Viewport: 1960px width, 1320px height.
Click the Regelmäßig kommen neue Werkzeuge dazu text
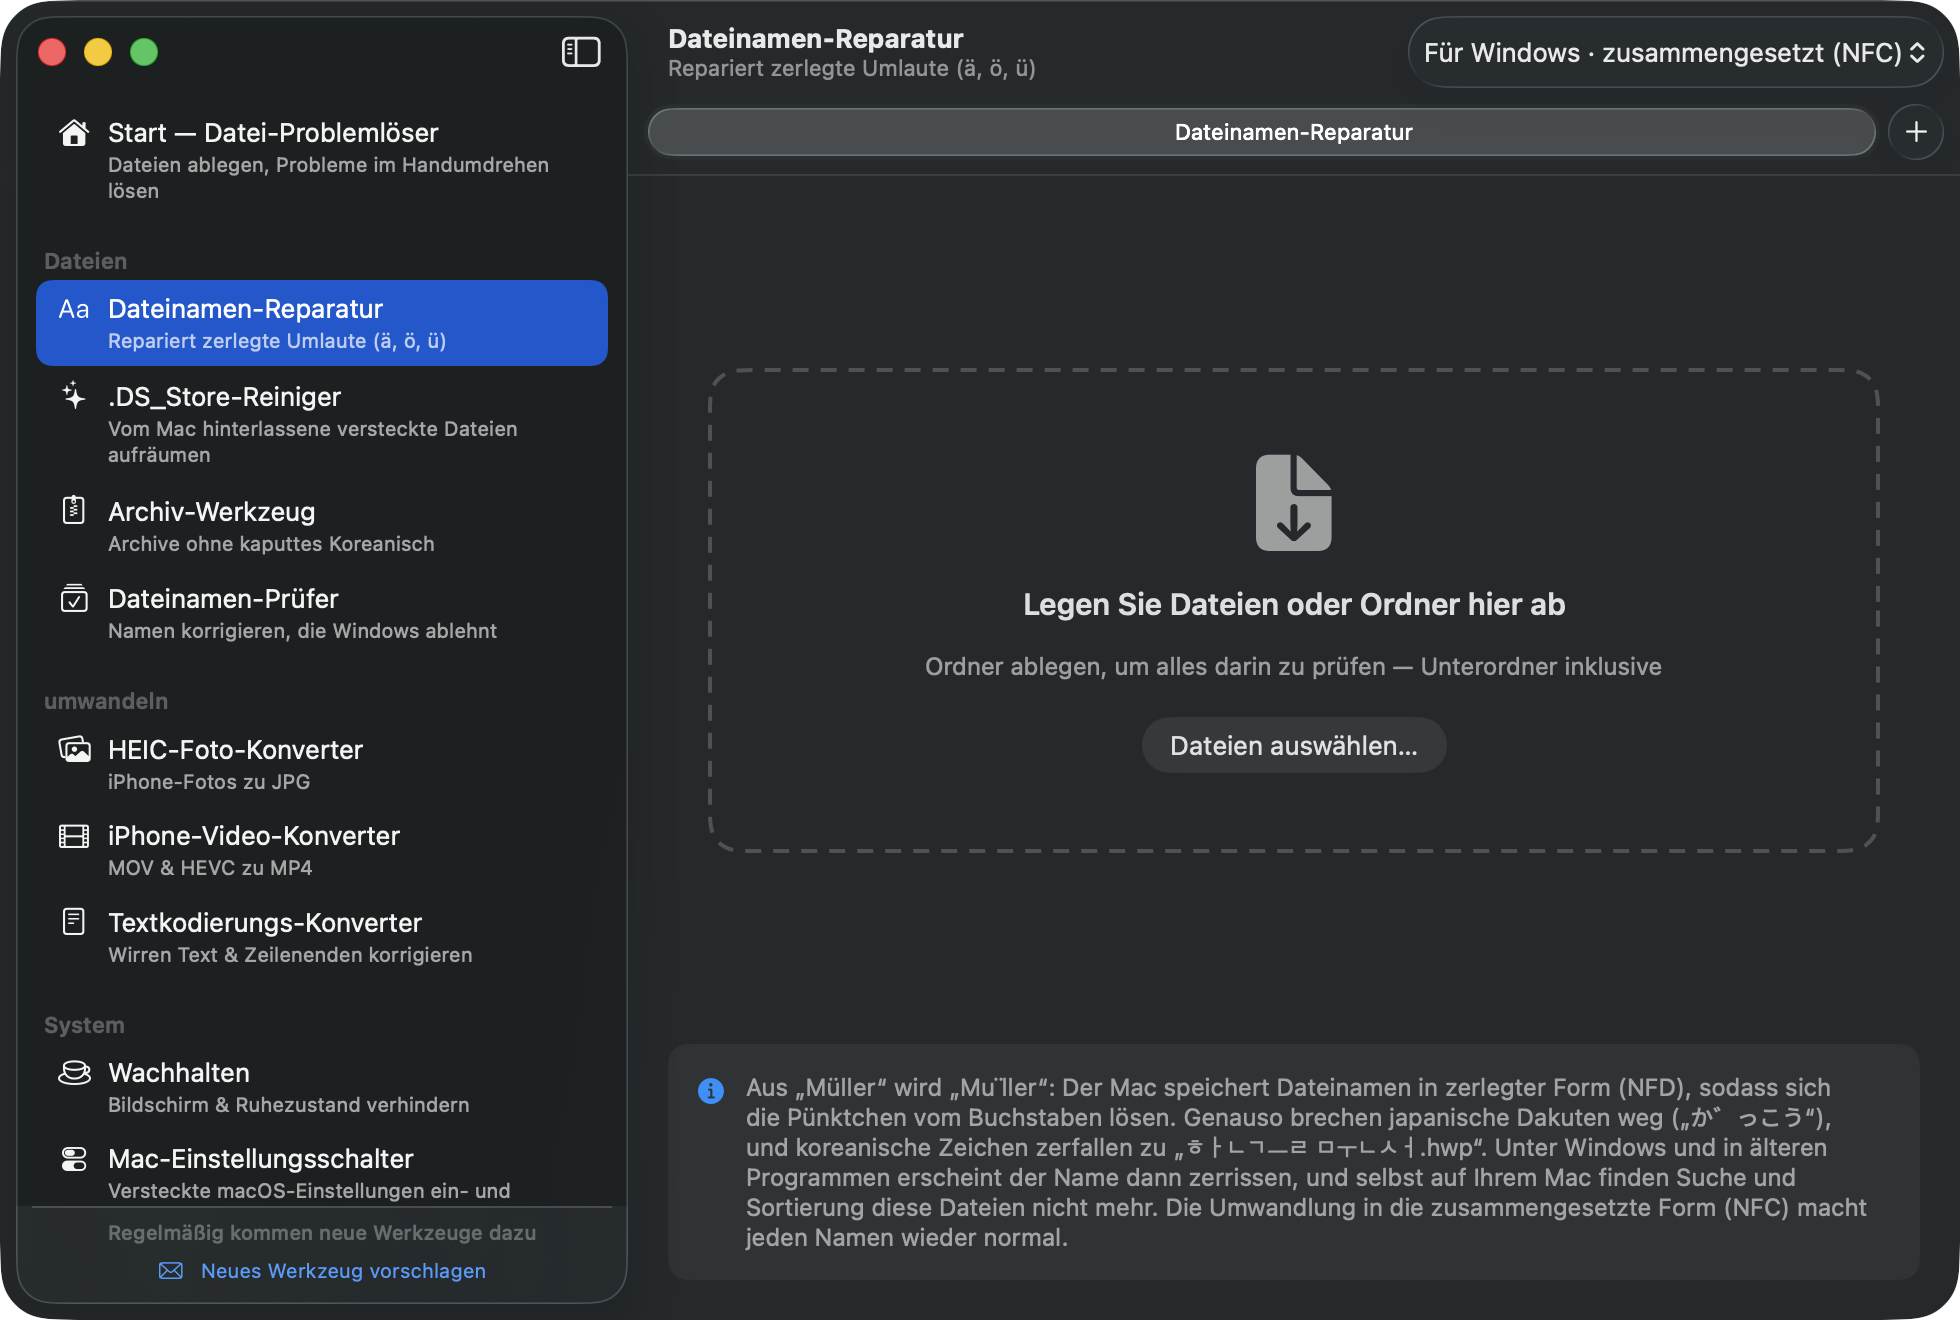322,1233
